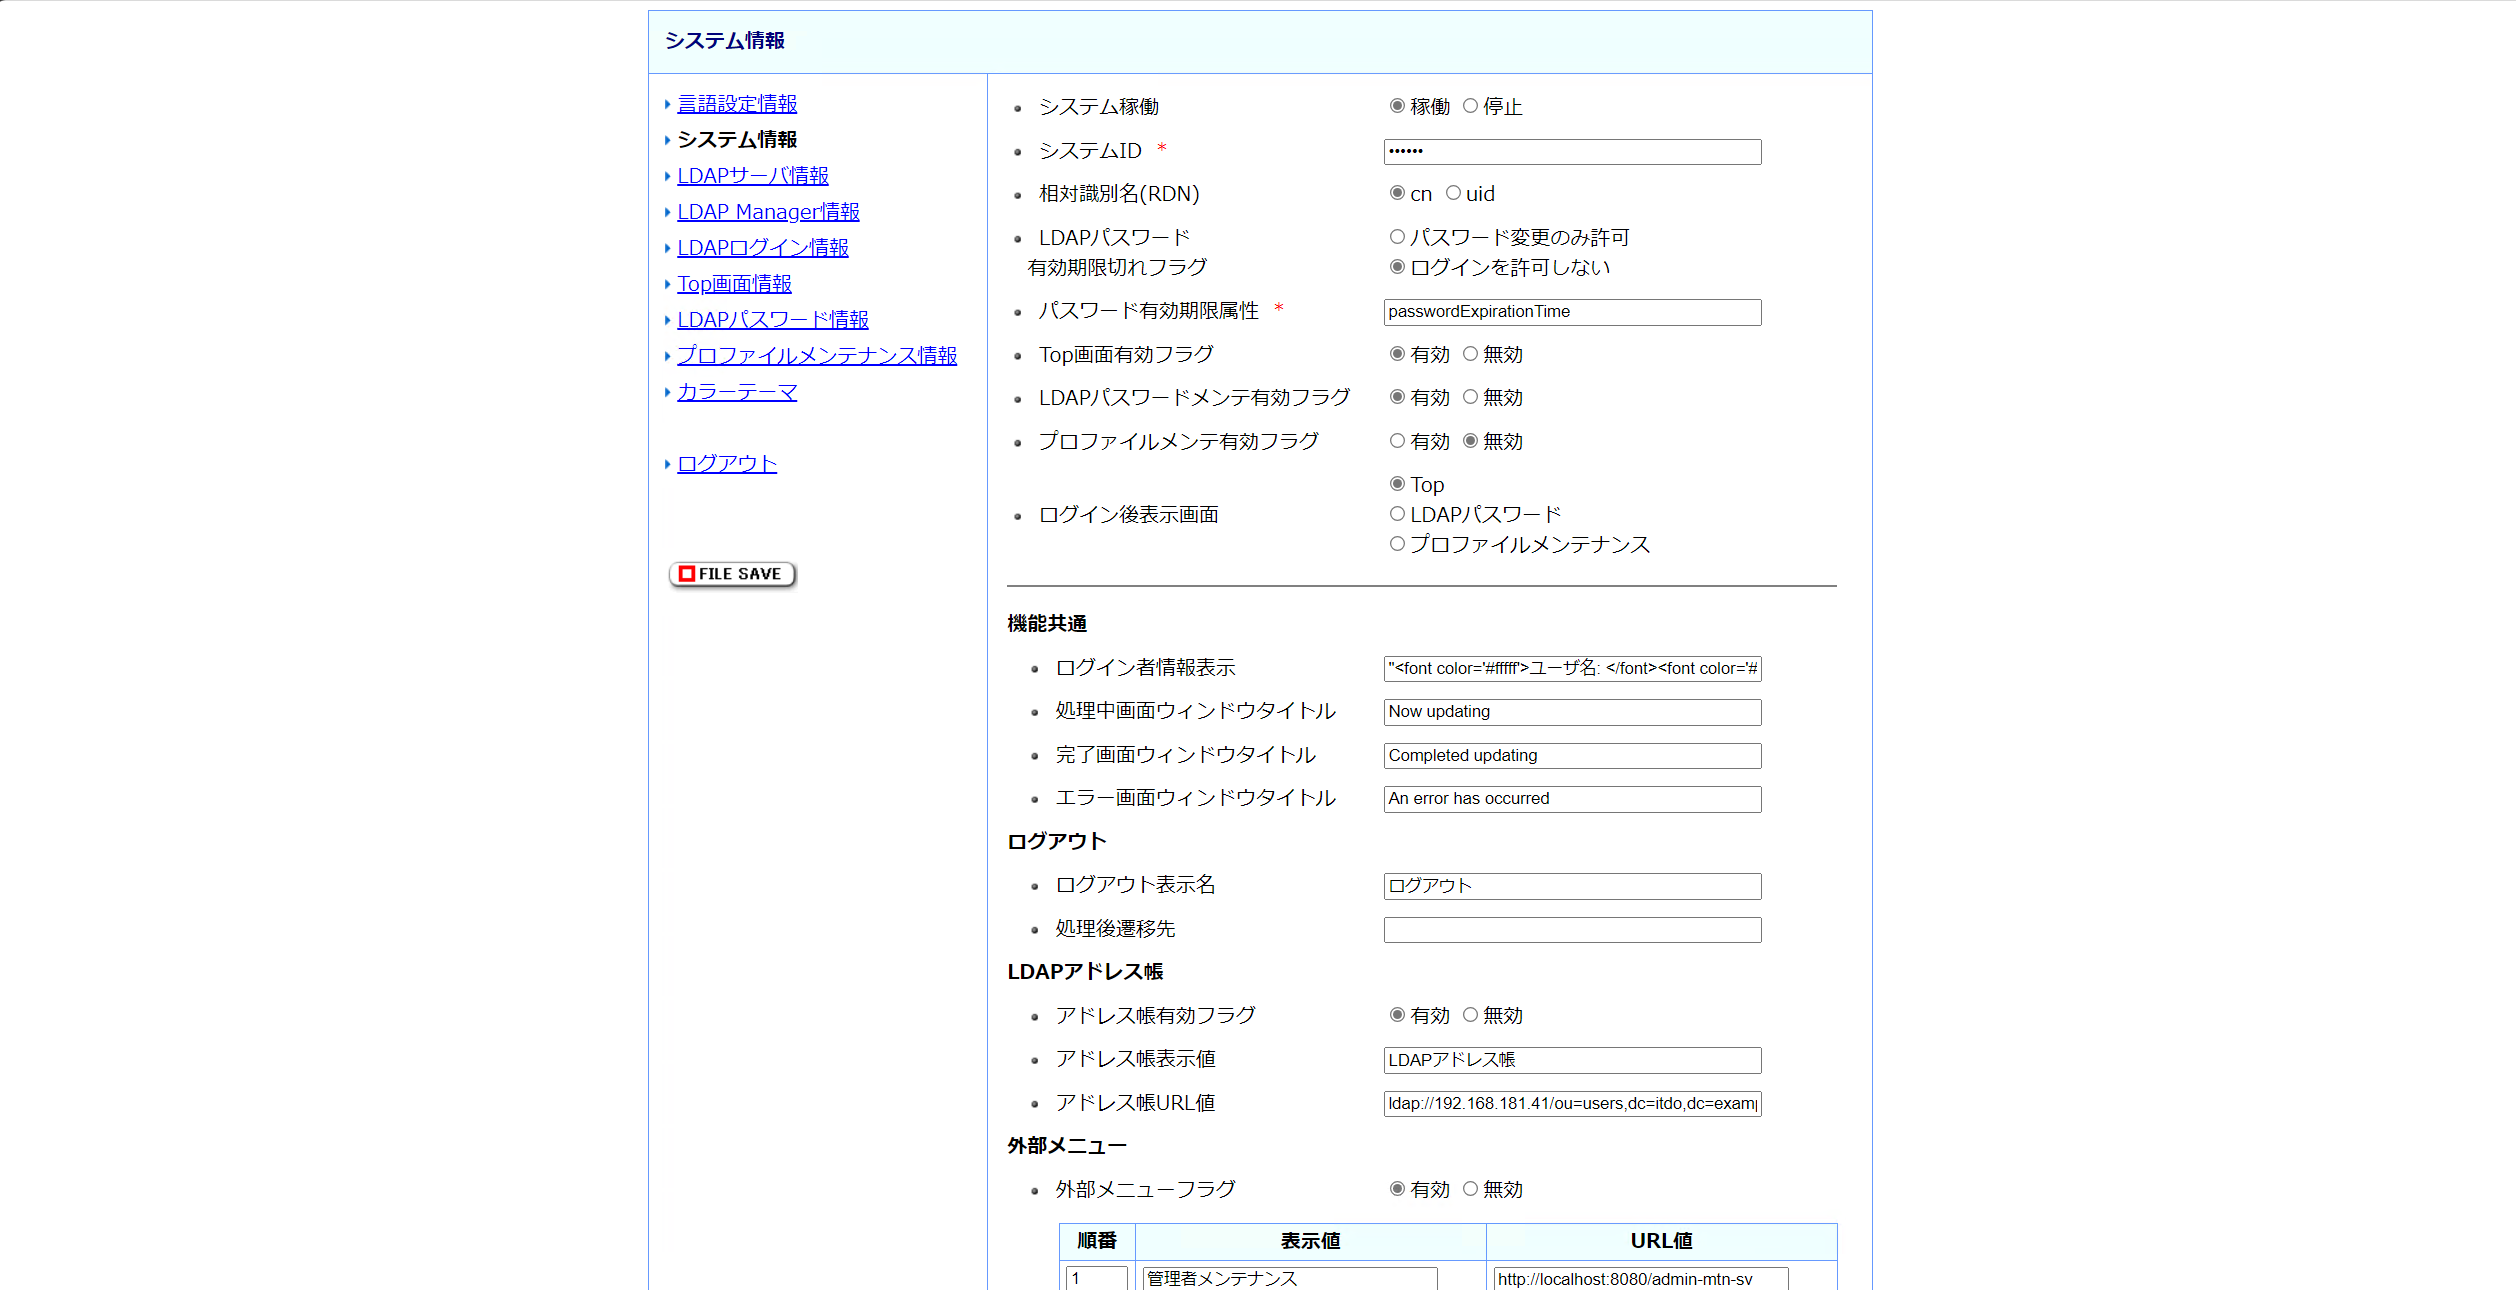Disable アドレス帳有効フラグ
The image size is (2516, 1290).
[x=1470, y=1014]
